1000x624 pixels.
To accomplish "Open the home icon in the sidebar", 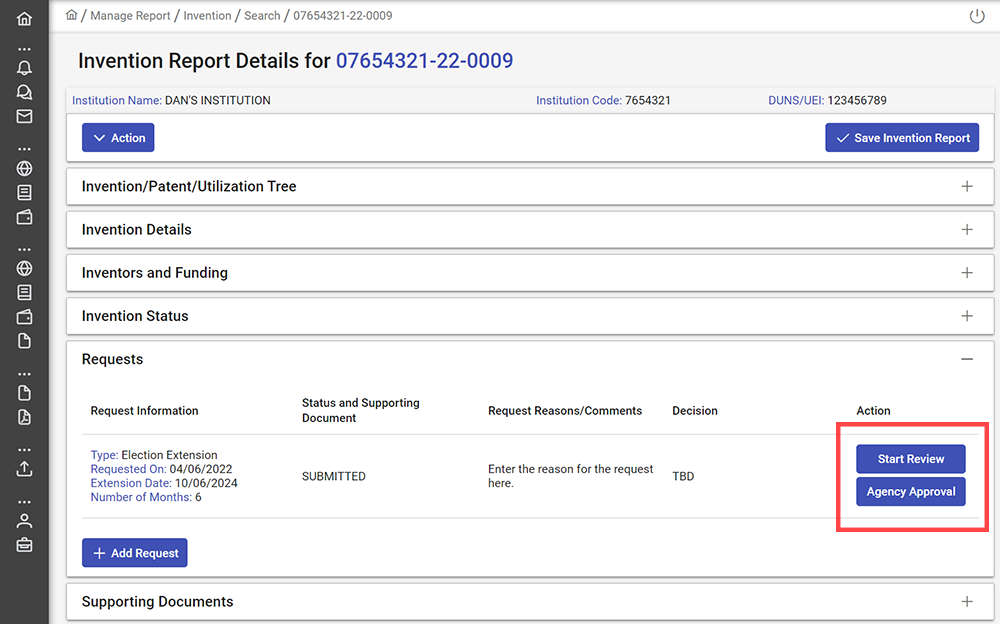I will point(24,19).
